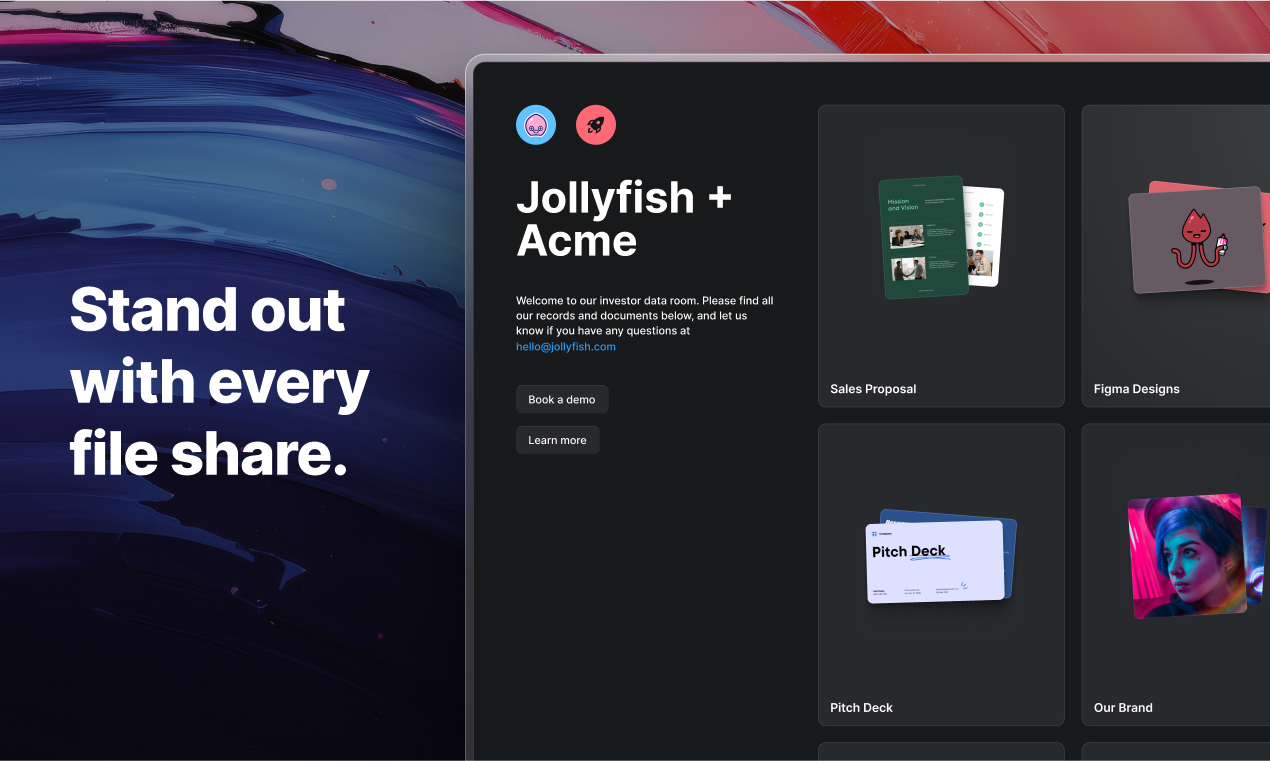Select the Our Brand card label
The height and width of the screenshot is (761, 1270).
tap(1123, 708)
